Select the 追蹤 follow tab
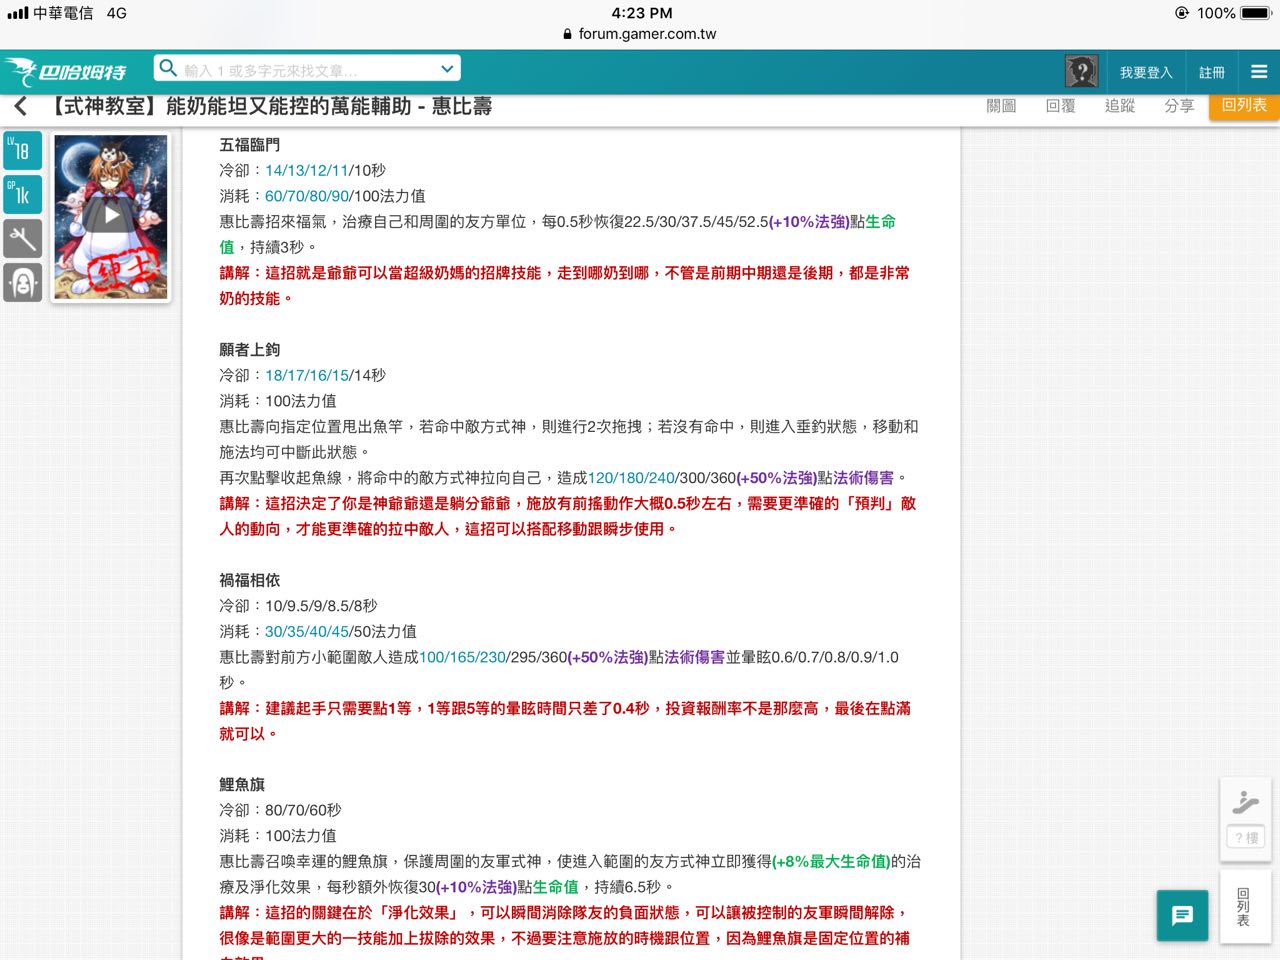This screenshot has height=960, width=1280. coord(1120,105)
